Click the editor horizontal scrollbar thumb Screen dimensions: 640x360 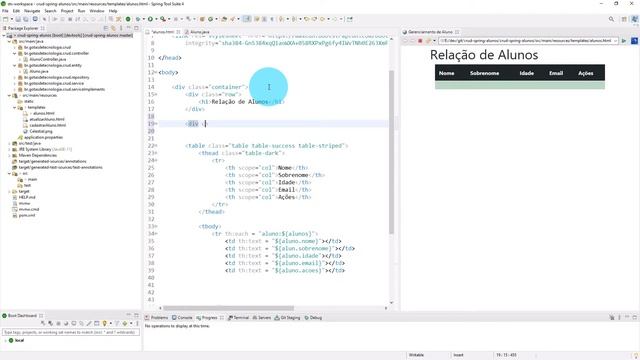click(x=229, y=308)
